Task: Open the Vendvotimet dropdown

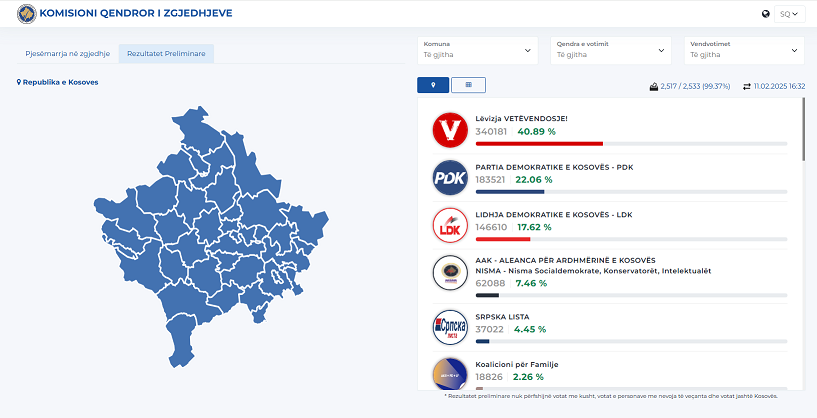Action: (744, 50)
